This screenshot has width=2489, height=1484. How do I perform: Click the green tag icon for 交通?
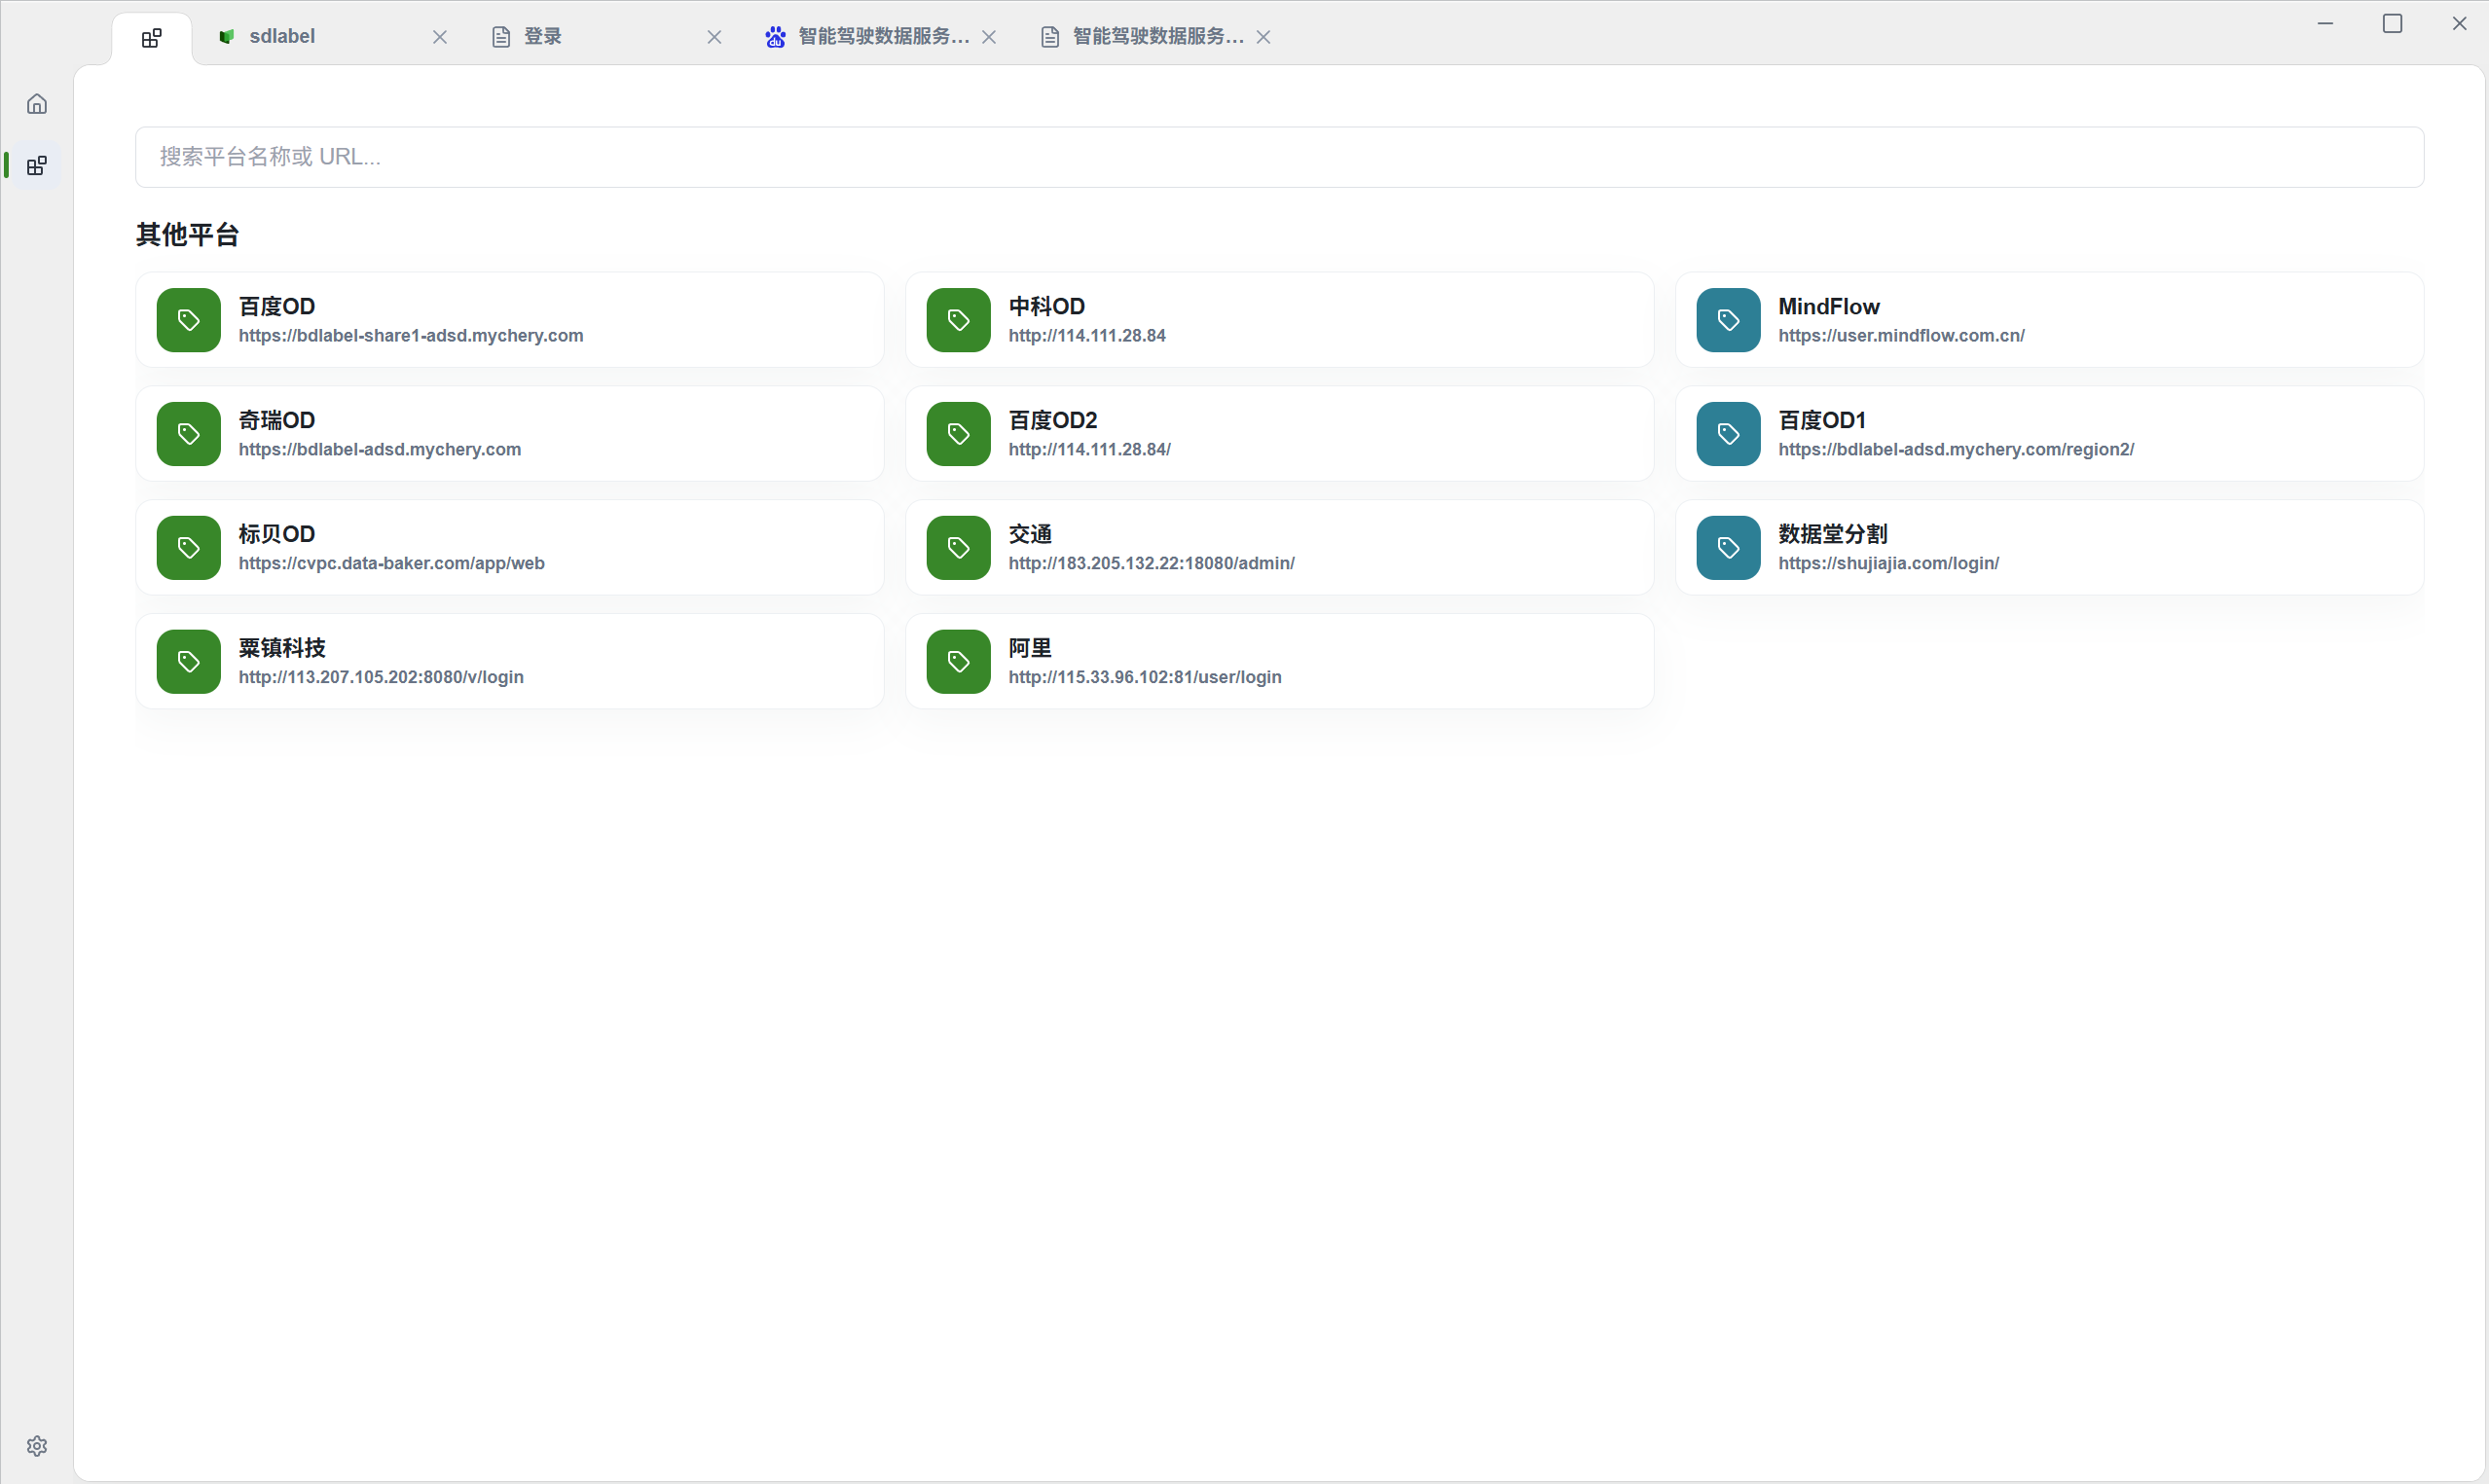click(958, 548)
